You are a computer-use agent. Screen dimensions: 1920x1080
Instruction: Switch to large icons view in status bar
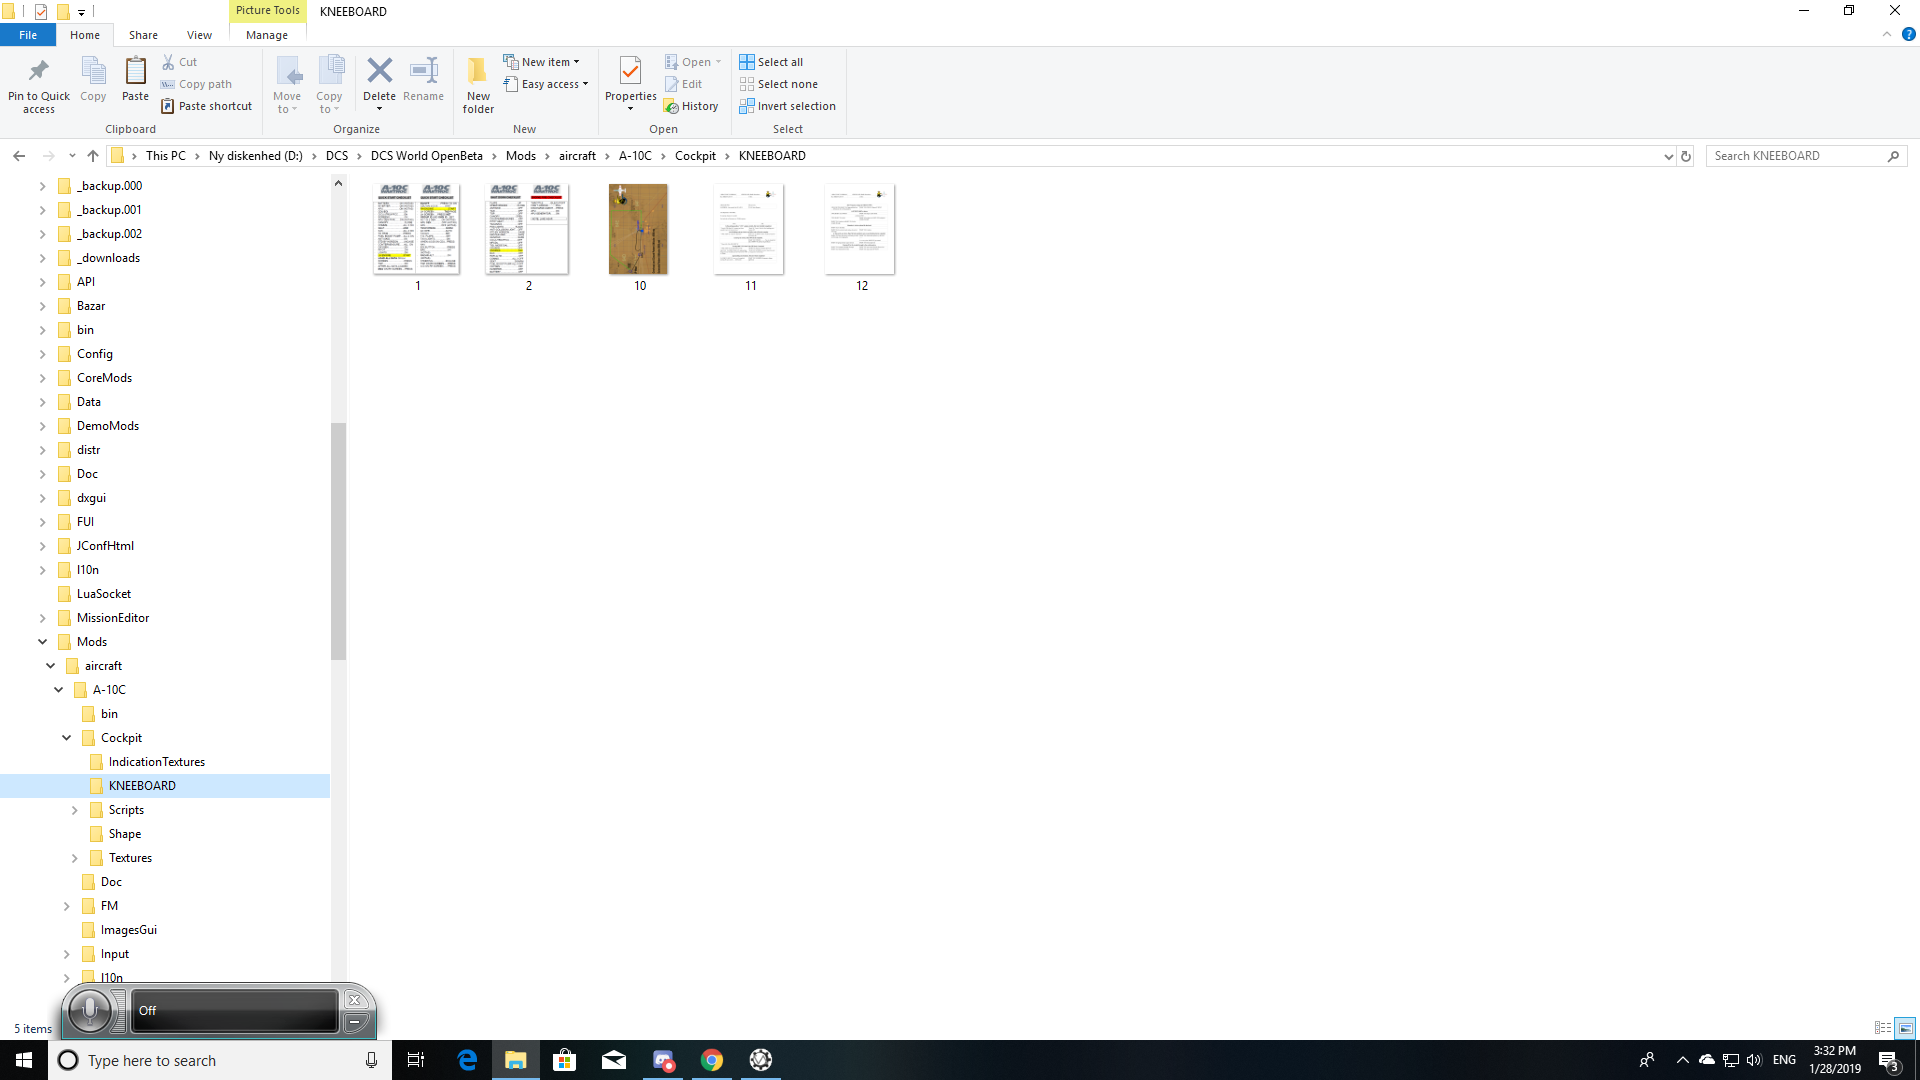pos(1905,1028)
